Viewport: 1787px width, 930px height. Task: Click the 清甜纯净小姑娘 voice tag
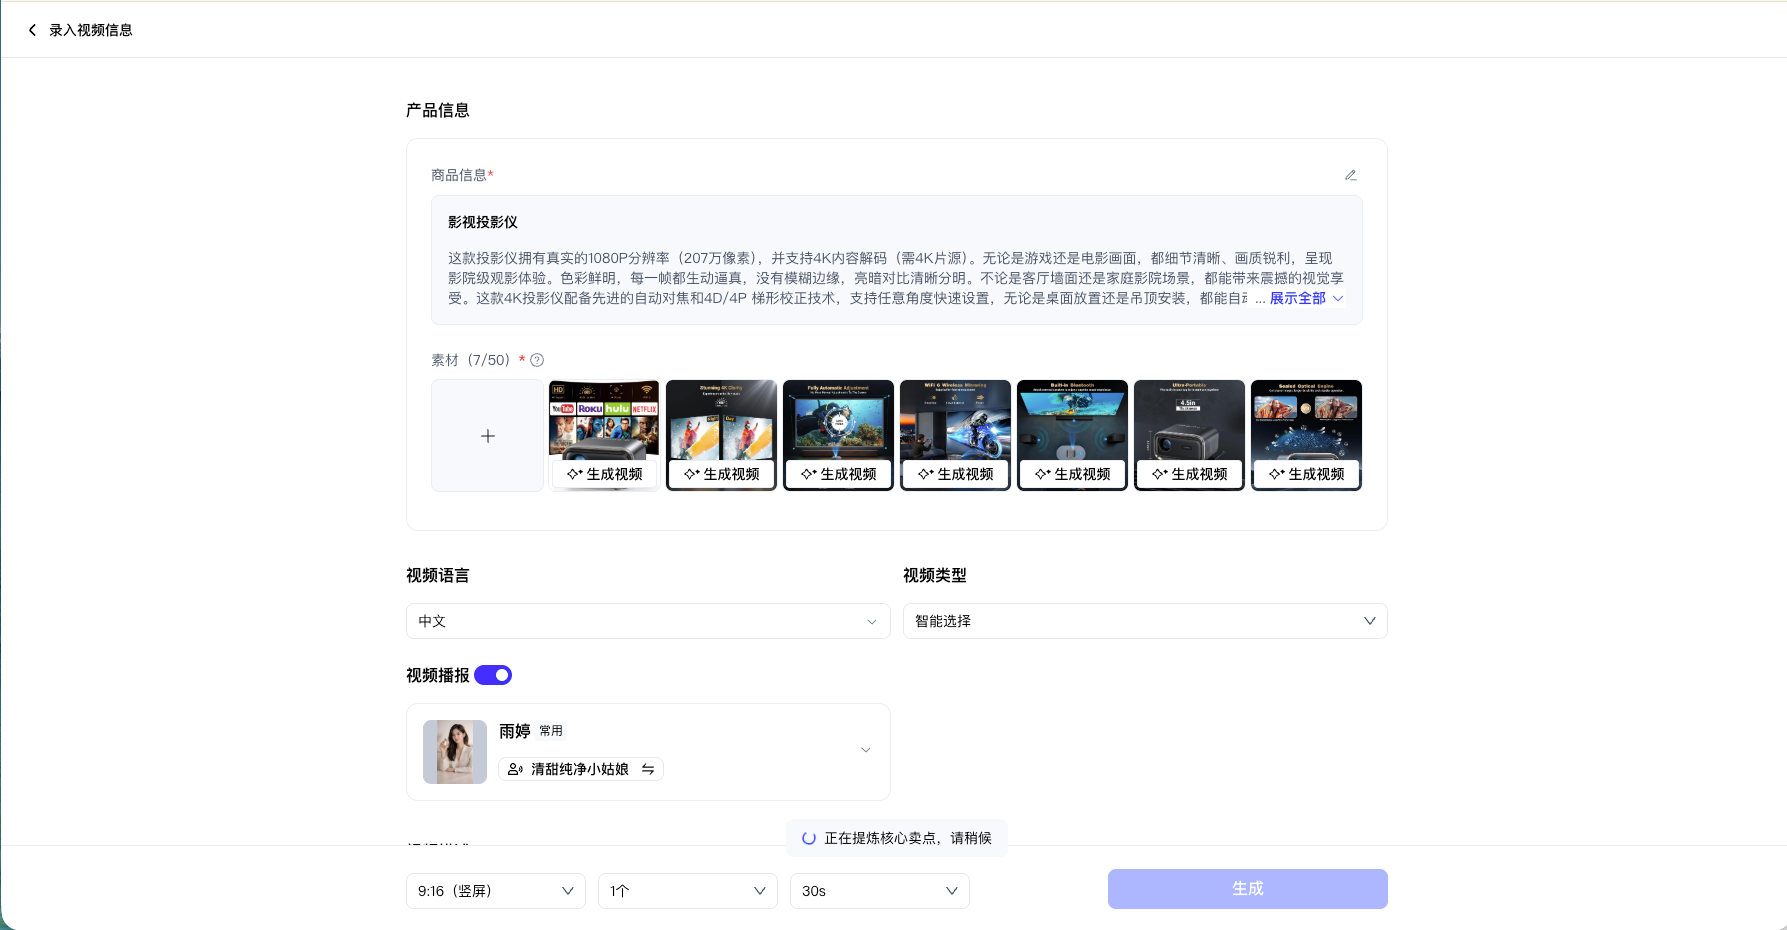tap(581, 769)
